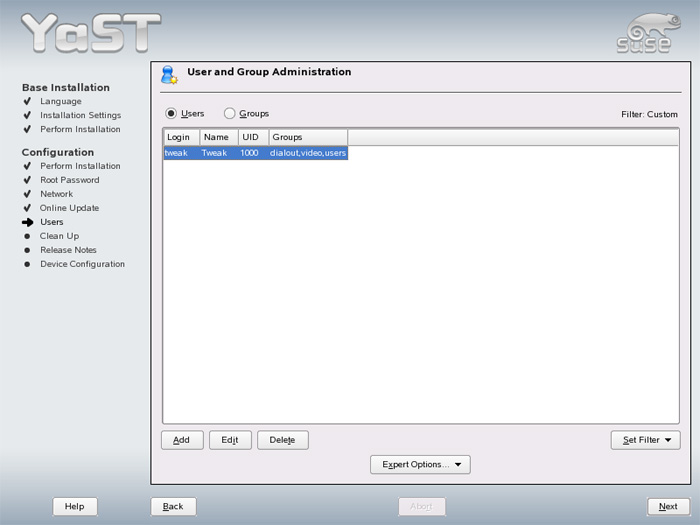Viewport: 700px width, 525px height.
Task: Click 'Release Notes' in the sidebar
Action: [68, 250]
